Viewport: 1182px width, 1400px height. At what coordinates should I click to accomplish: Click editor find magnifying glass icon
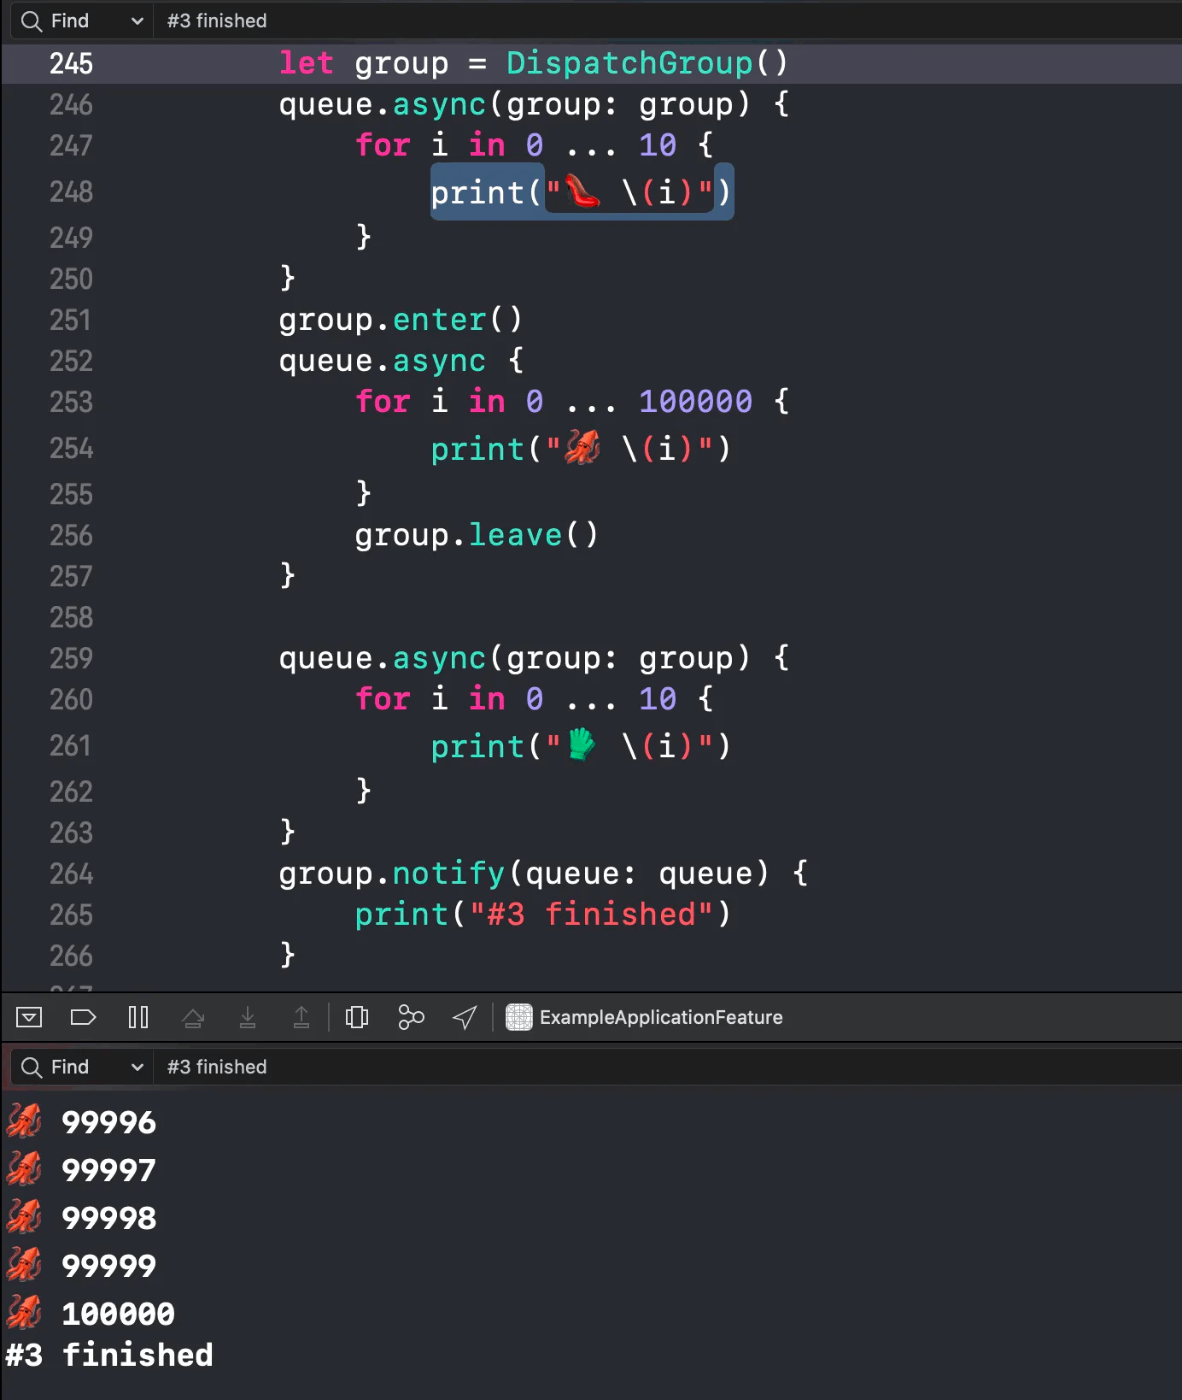click(x=31, y=21)
